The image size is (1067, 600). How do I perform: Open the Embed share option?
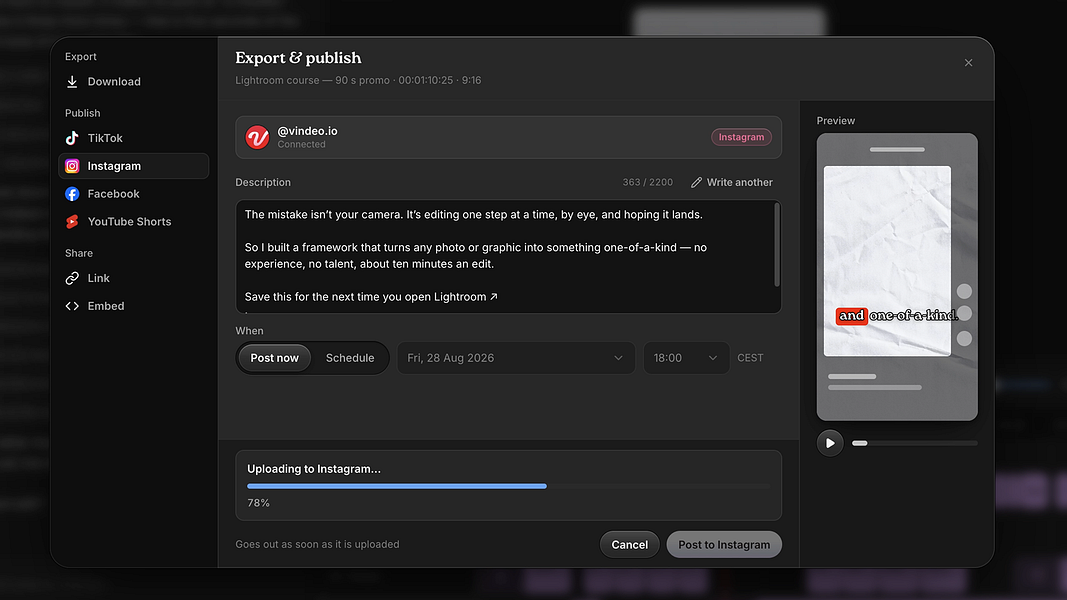(x=133, y=306)
